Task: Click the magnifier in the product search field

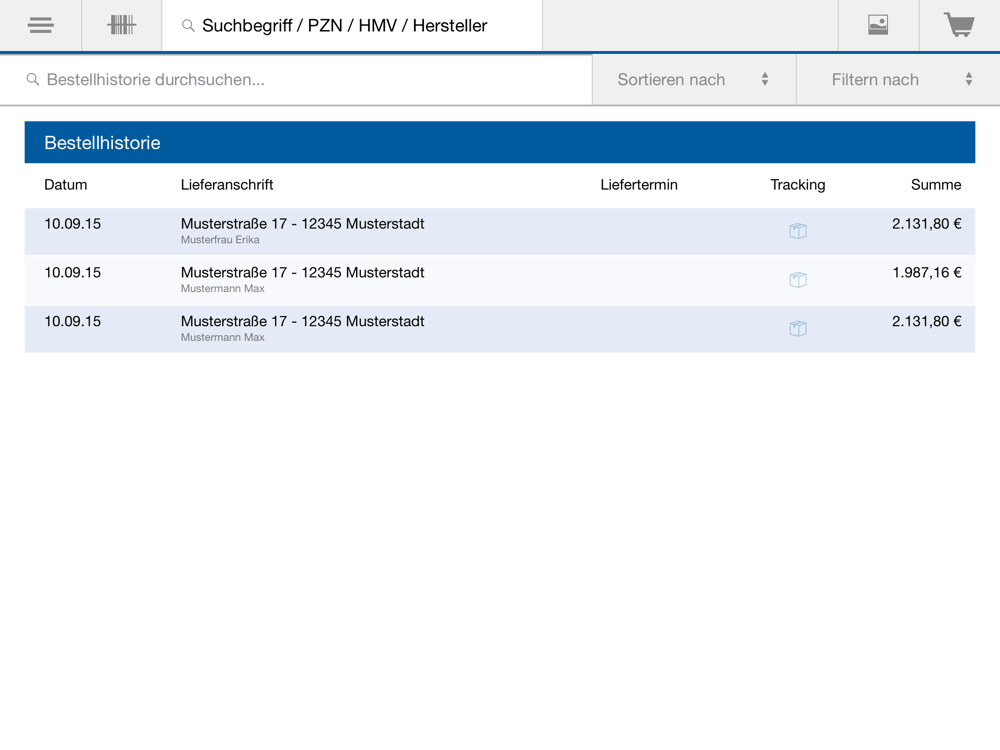Action: (188, 26)
